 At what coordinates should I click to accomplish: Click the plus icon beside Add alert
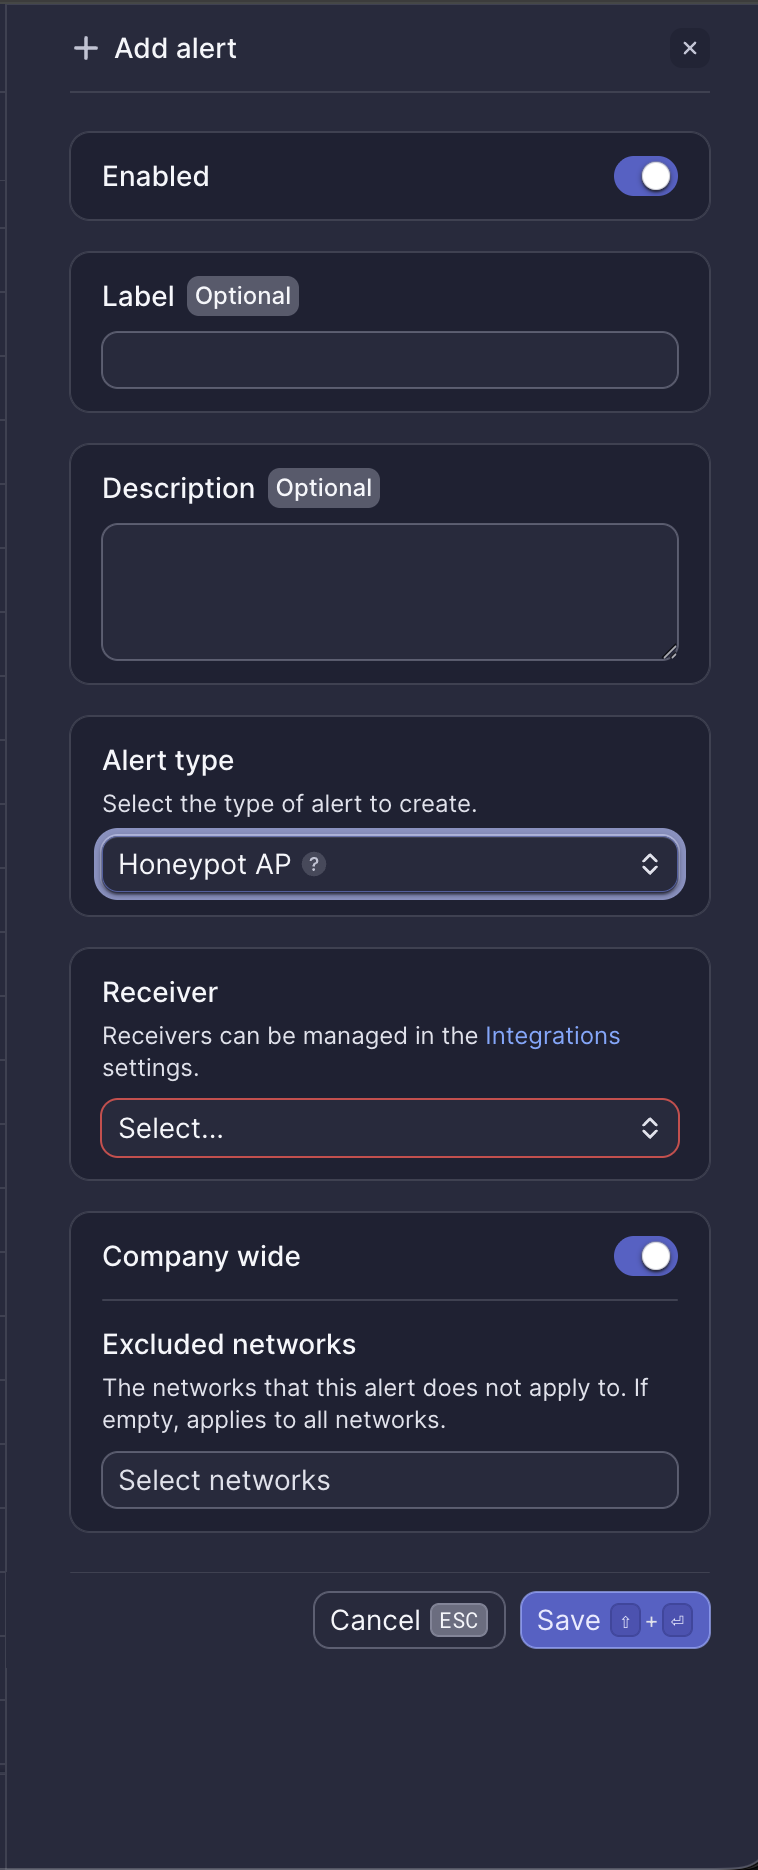point(85,48)
